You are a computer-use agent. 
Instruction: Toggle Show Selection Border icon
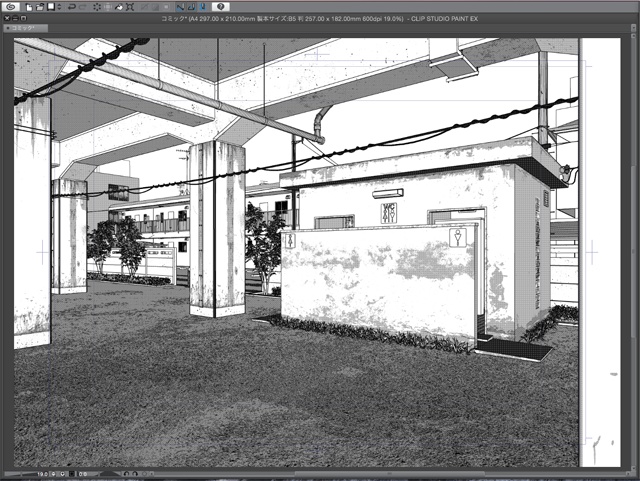pos(166,7)
